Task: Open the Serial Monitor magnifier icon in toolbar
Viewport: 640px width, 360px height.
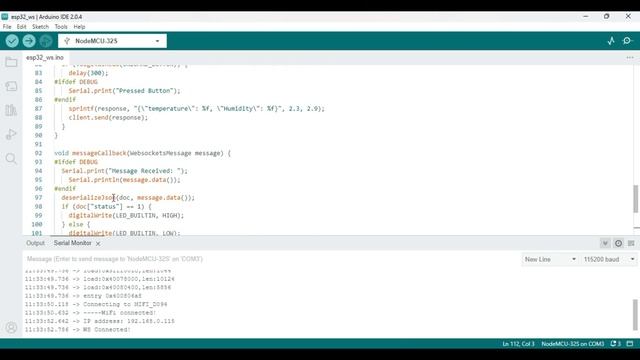Action: pyautogui.click(x=627, y=41)
